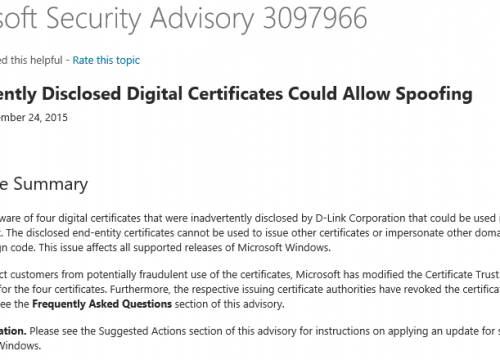Click the D-Link Corporation mention
This screenshot has height=360, width=500.
pyautogui.click(x=360, y=218)
